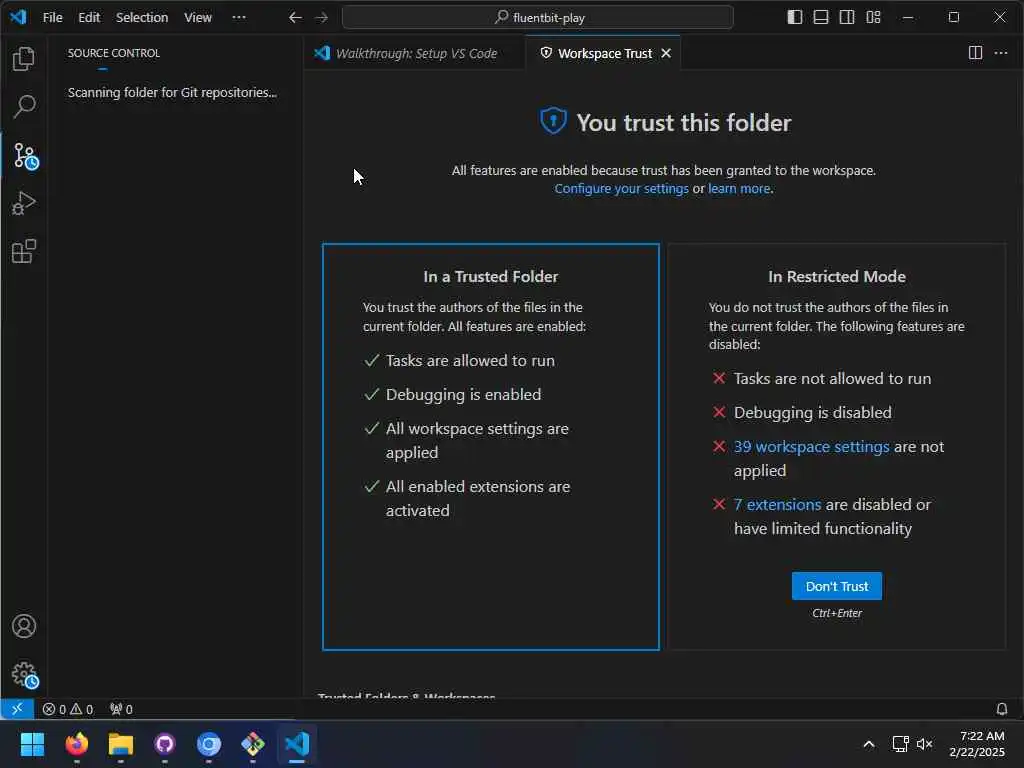Split the editor to the right

click(x=975, y=53)
